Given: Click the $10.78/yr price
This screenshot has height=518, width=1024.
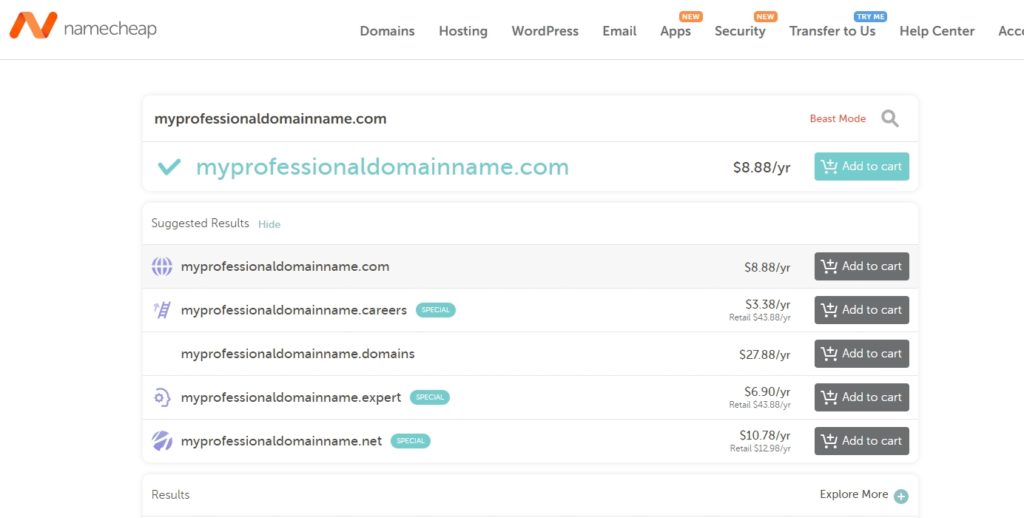Looking at the screenshot, I should [x=765, y=435].
